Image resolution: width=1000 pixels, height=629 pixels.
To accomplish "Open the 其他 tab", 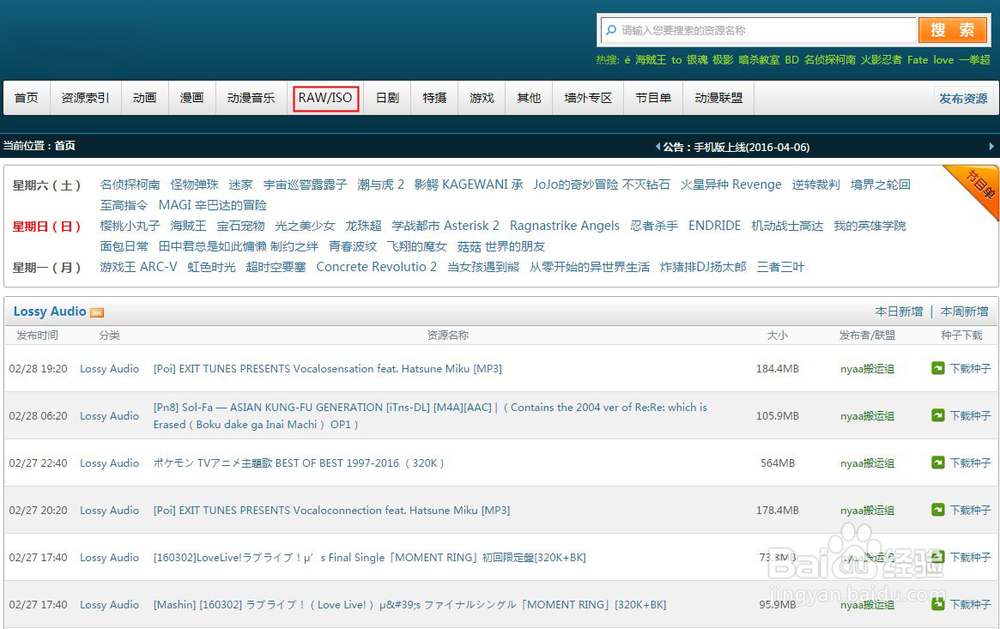I will [x=529, y=98].
